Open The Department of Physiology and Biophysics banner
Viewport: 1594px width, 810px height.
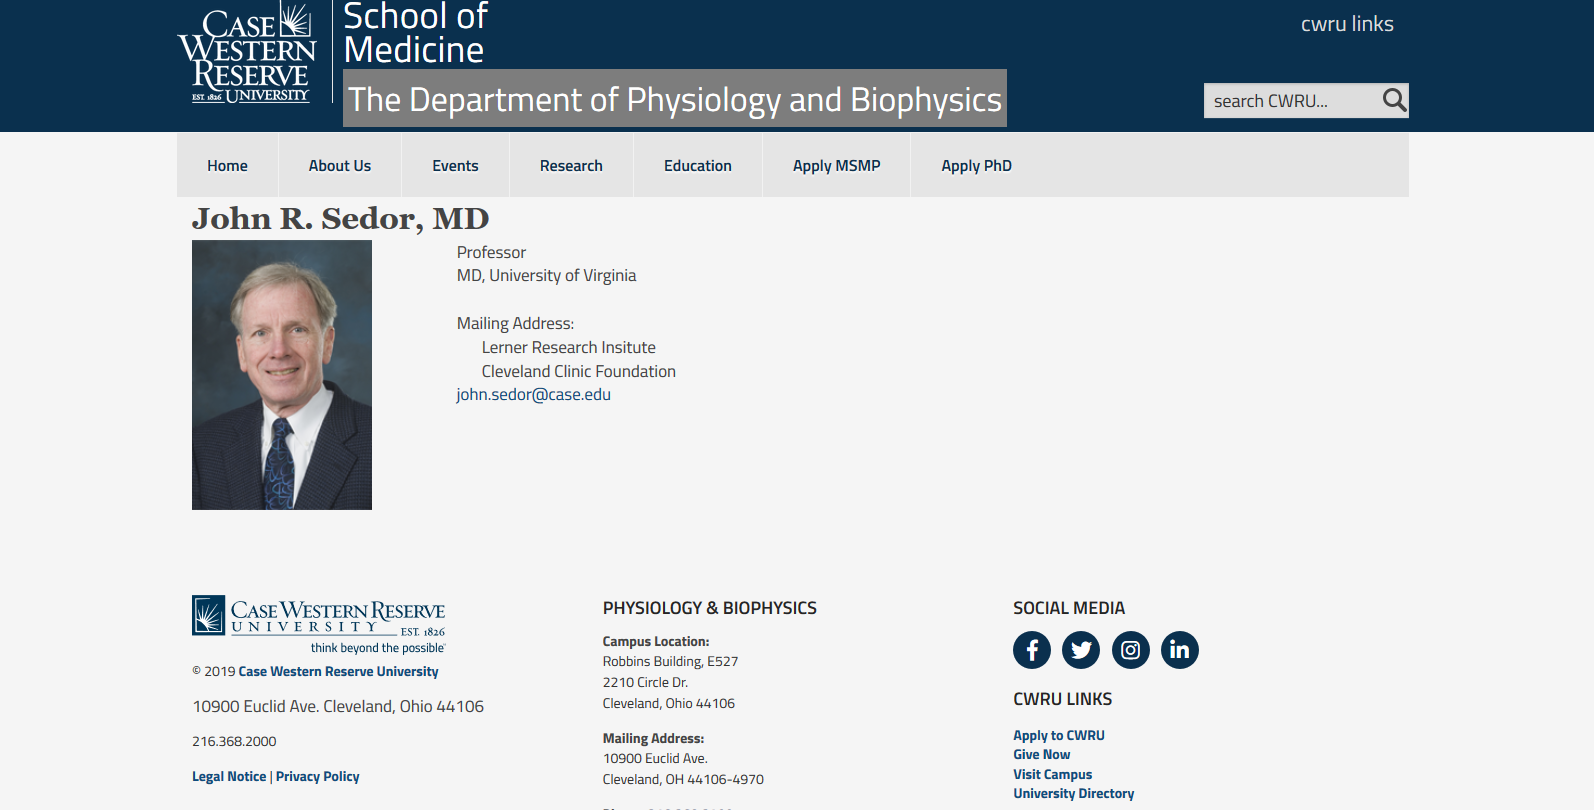[675, 98]
